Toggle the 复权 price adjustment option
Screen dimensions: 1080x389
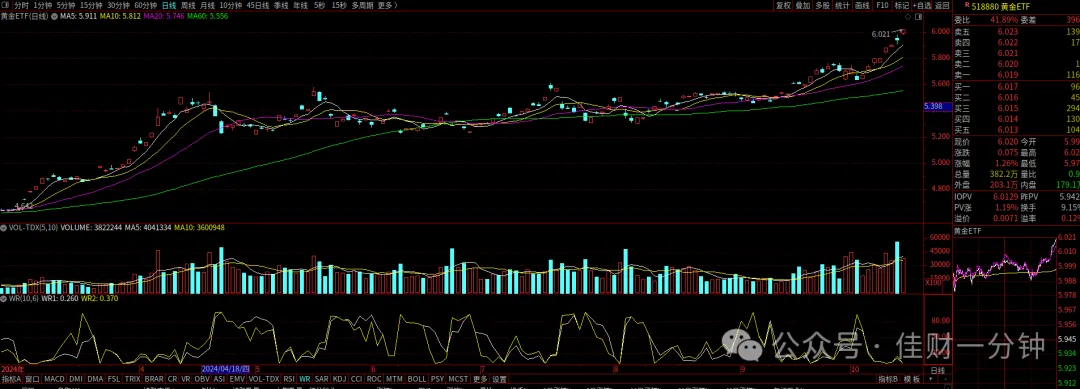click(x=783, y=6)
